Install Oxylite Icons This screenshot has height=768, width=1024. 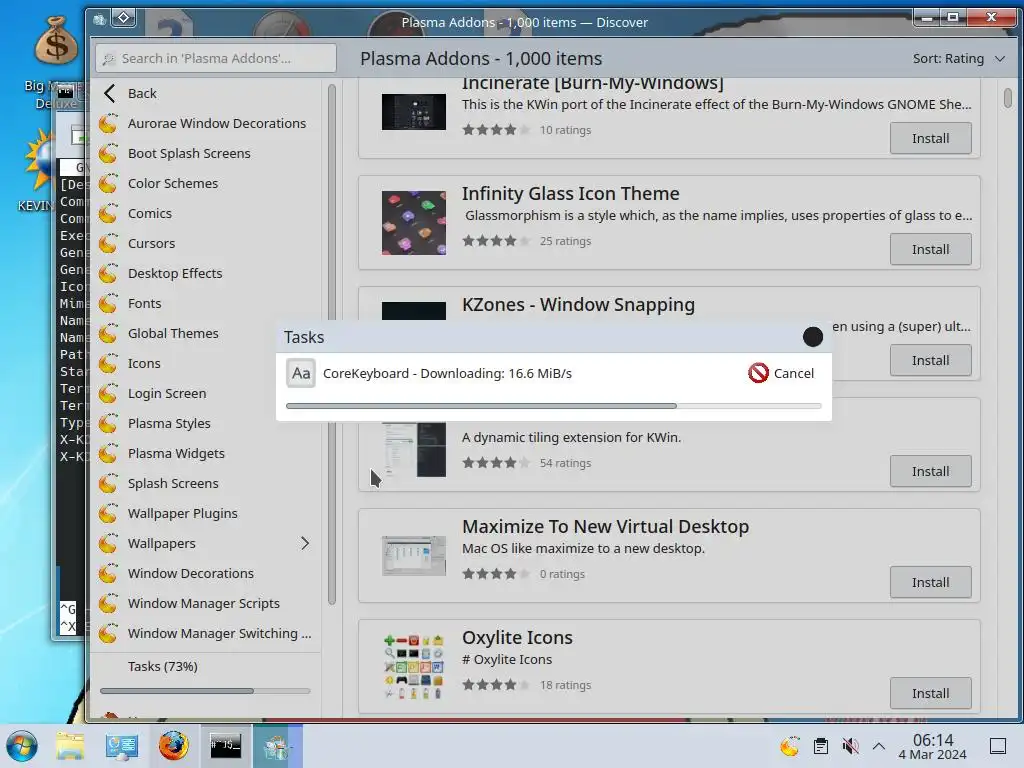coord(931,694)
